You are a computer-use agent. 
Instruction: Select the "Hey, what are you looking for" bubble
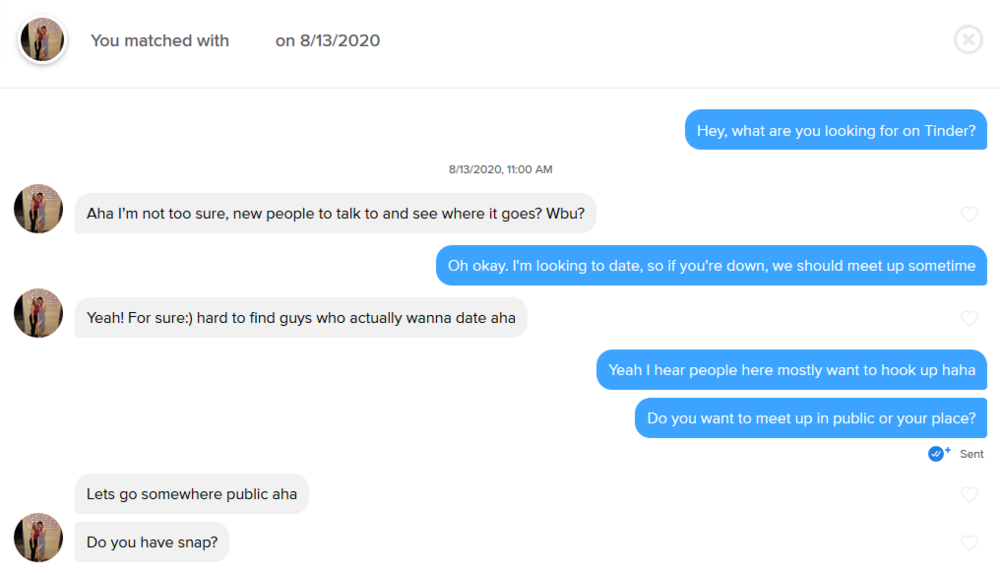(836, 131)
